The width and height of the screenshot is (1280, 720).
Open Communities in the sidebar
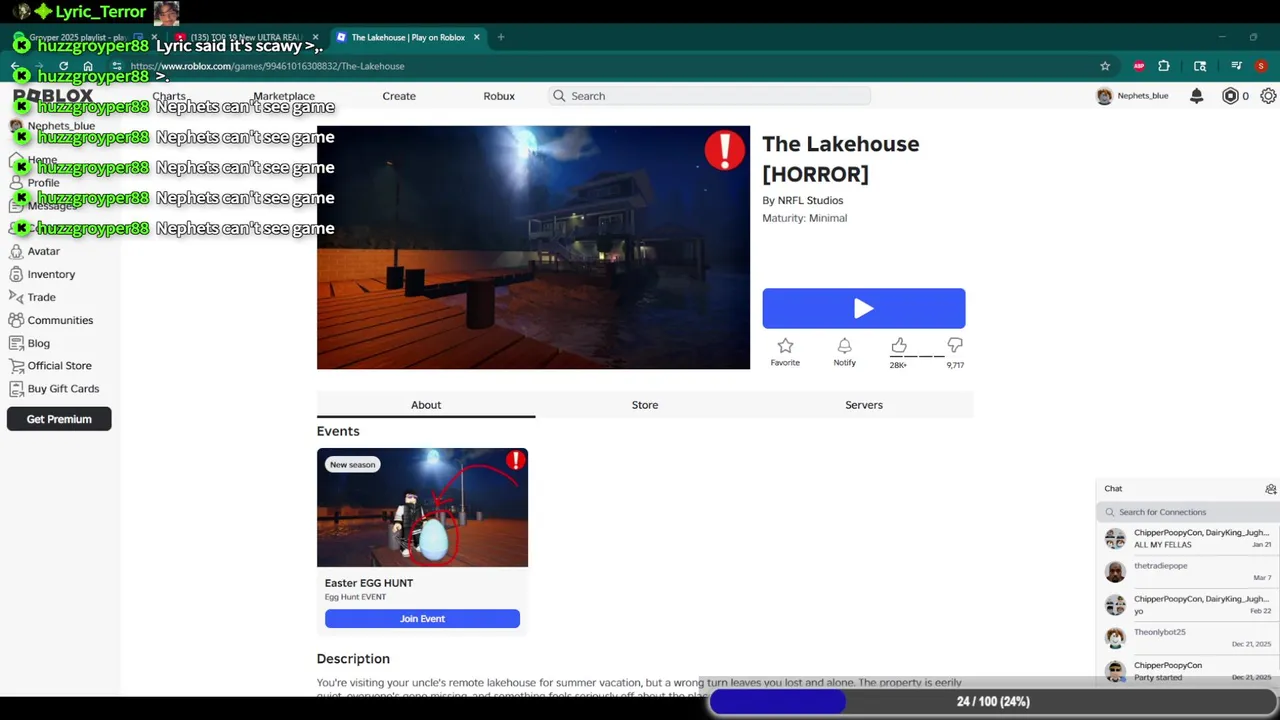pos(51,320)
